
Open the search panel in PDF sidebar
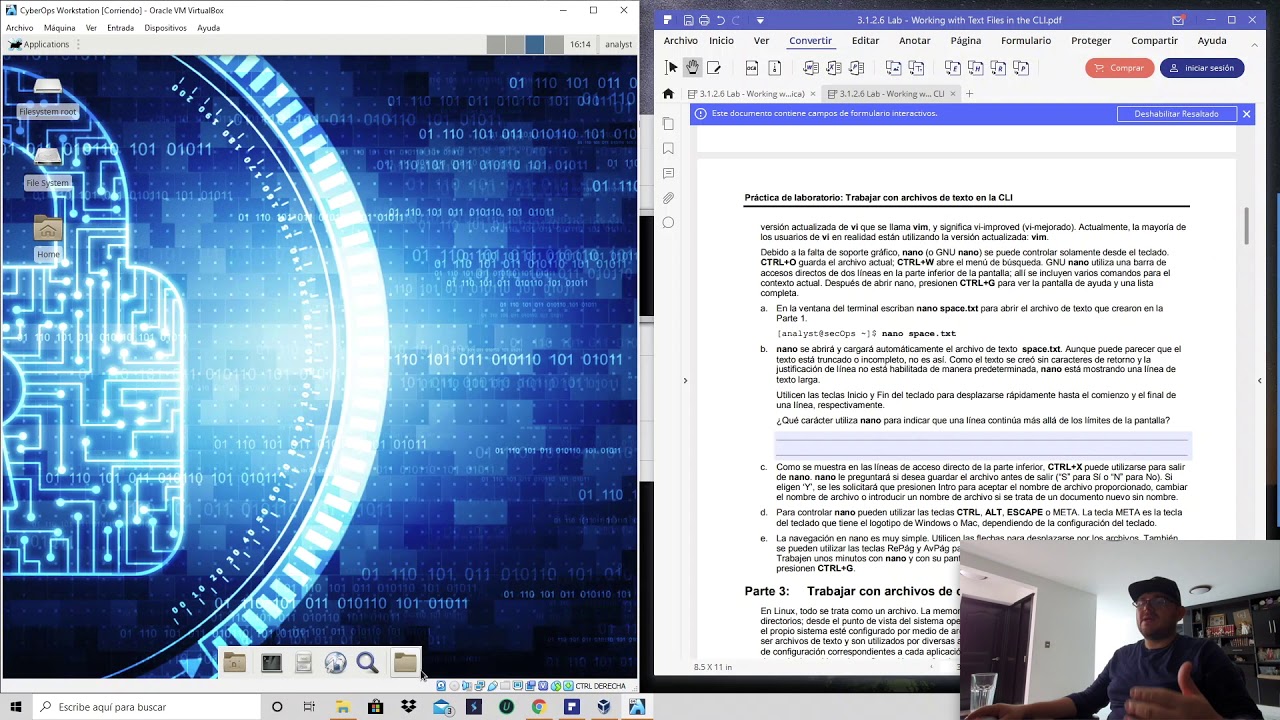coord(669,223)
